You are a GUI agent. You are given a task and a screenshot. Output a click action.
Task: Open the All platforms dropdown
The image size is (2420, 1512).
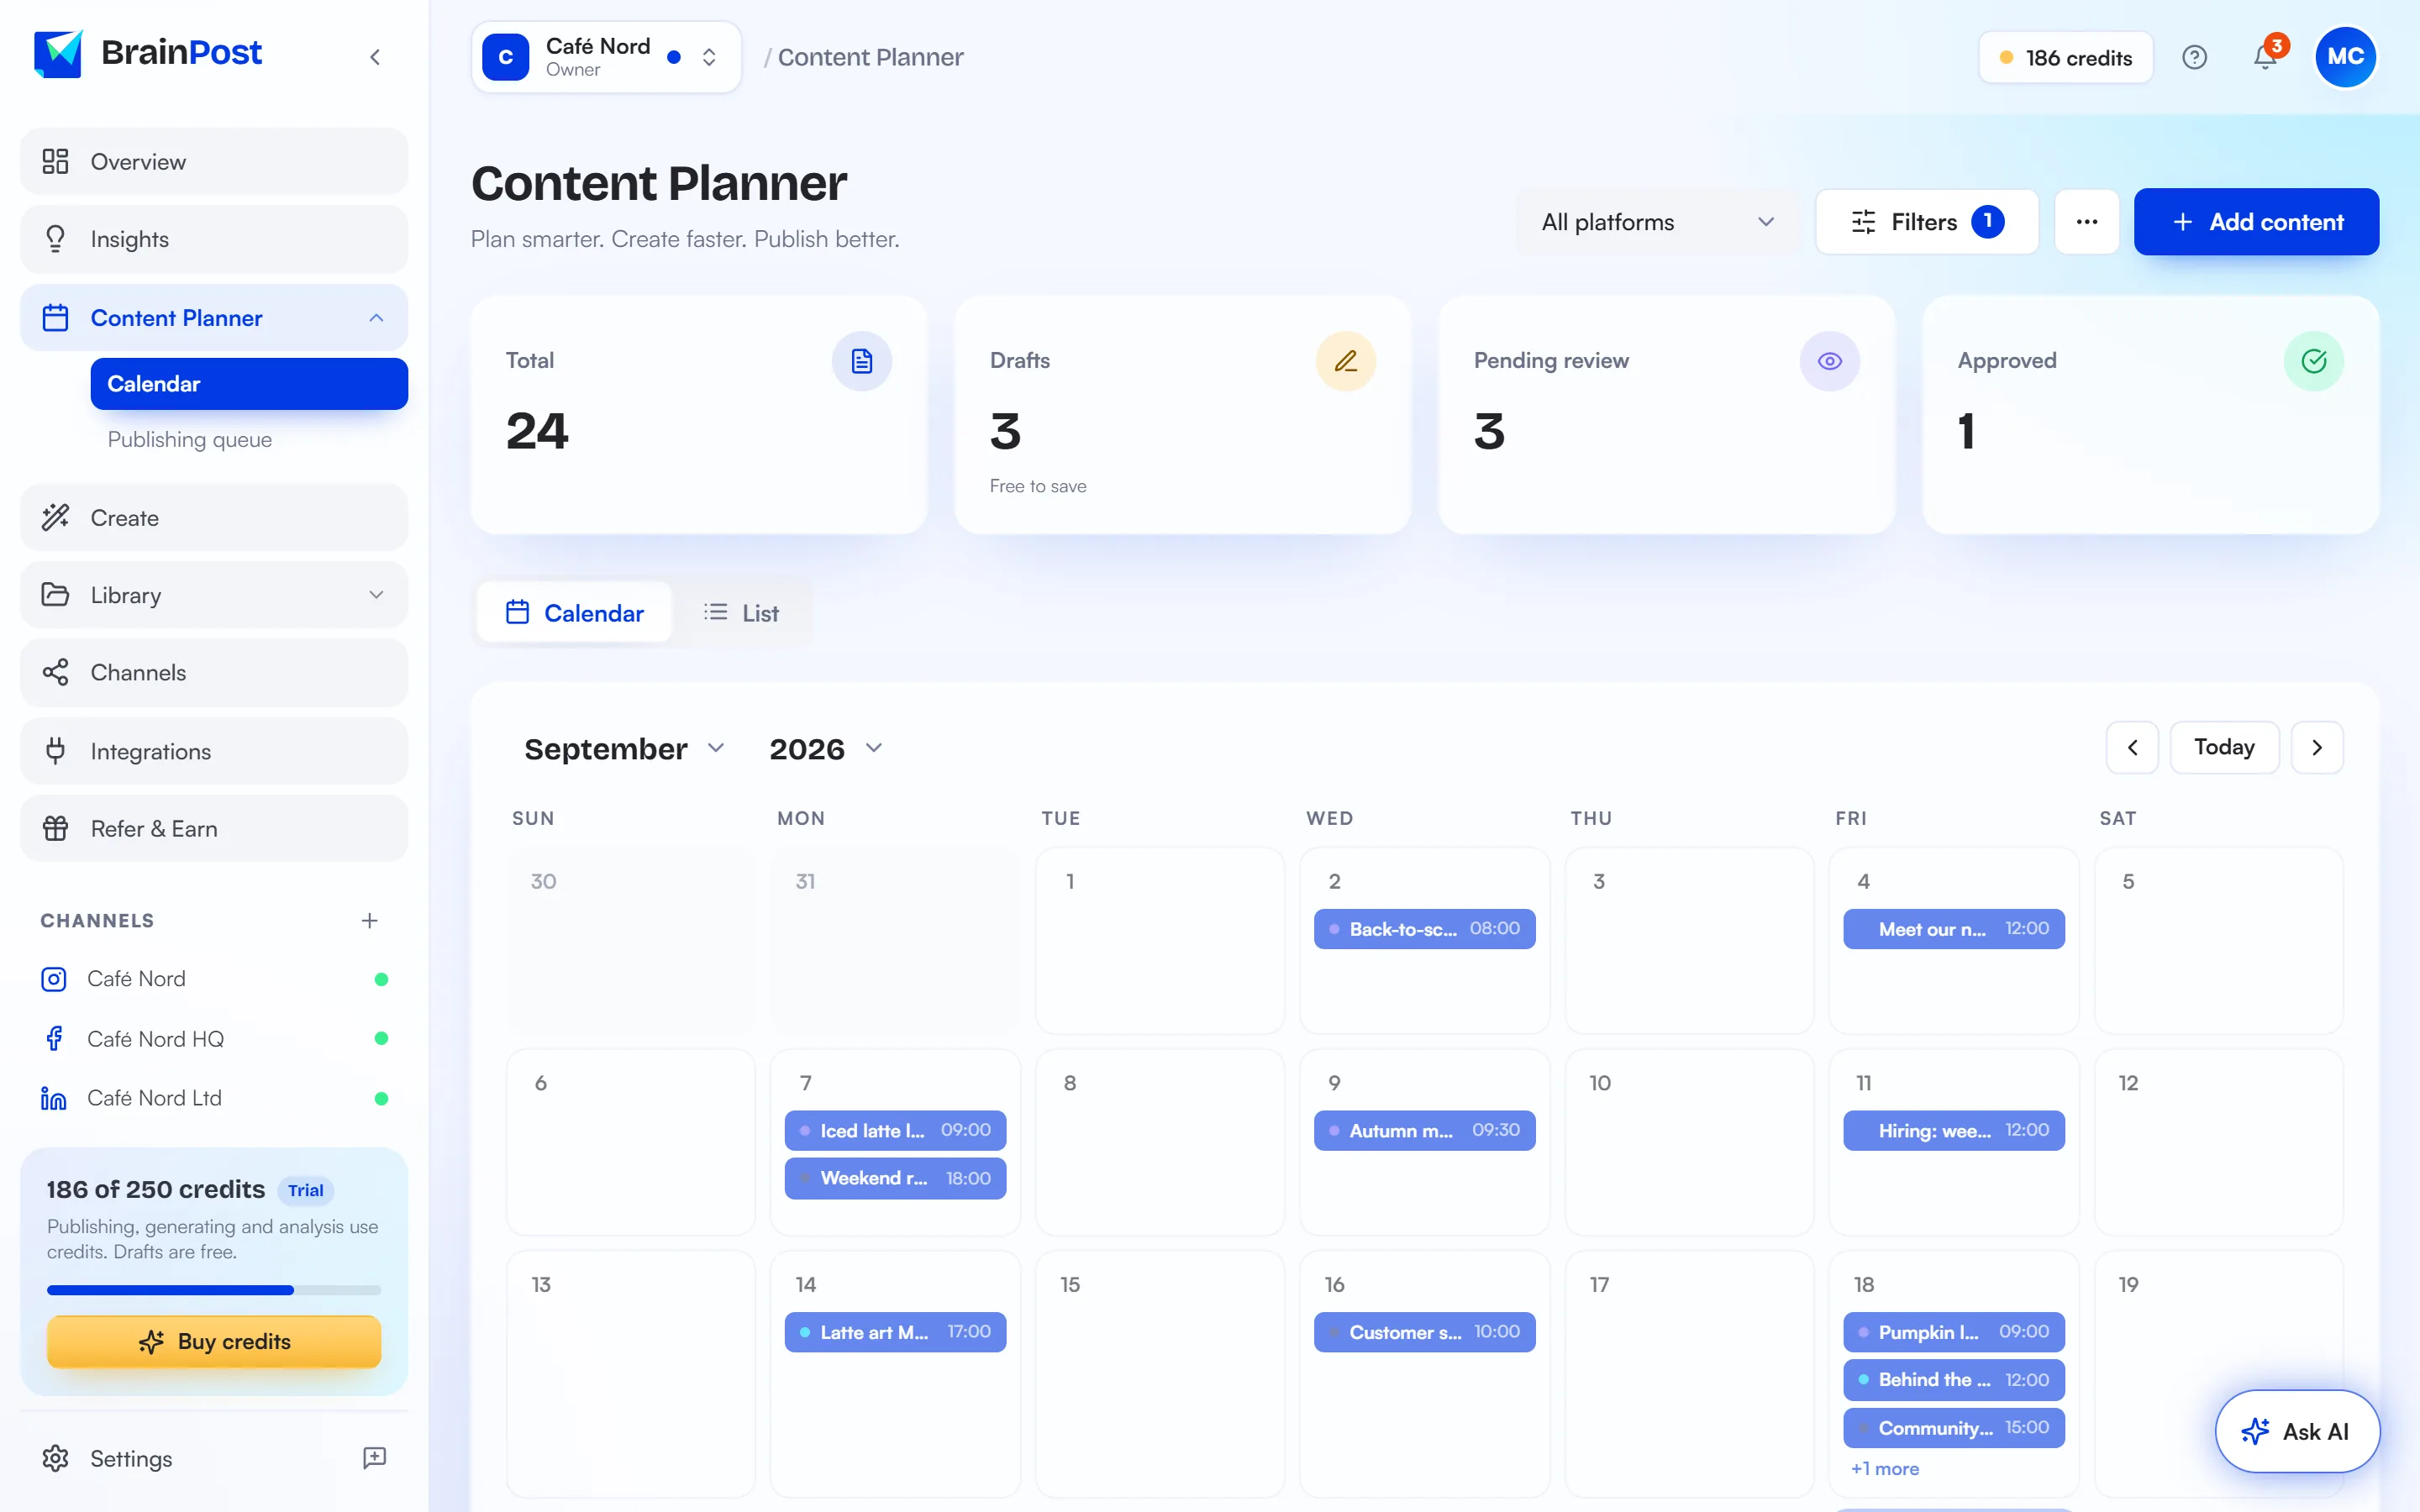(1657, 222)
